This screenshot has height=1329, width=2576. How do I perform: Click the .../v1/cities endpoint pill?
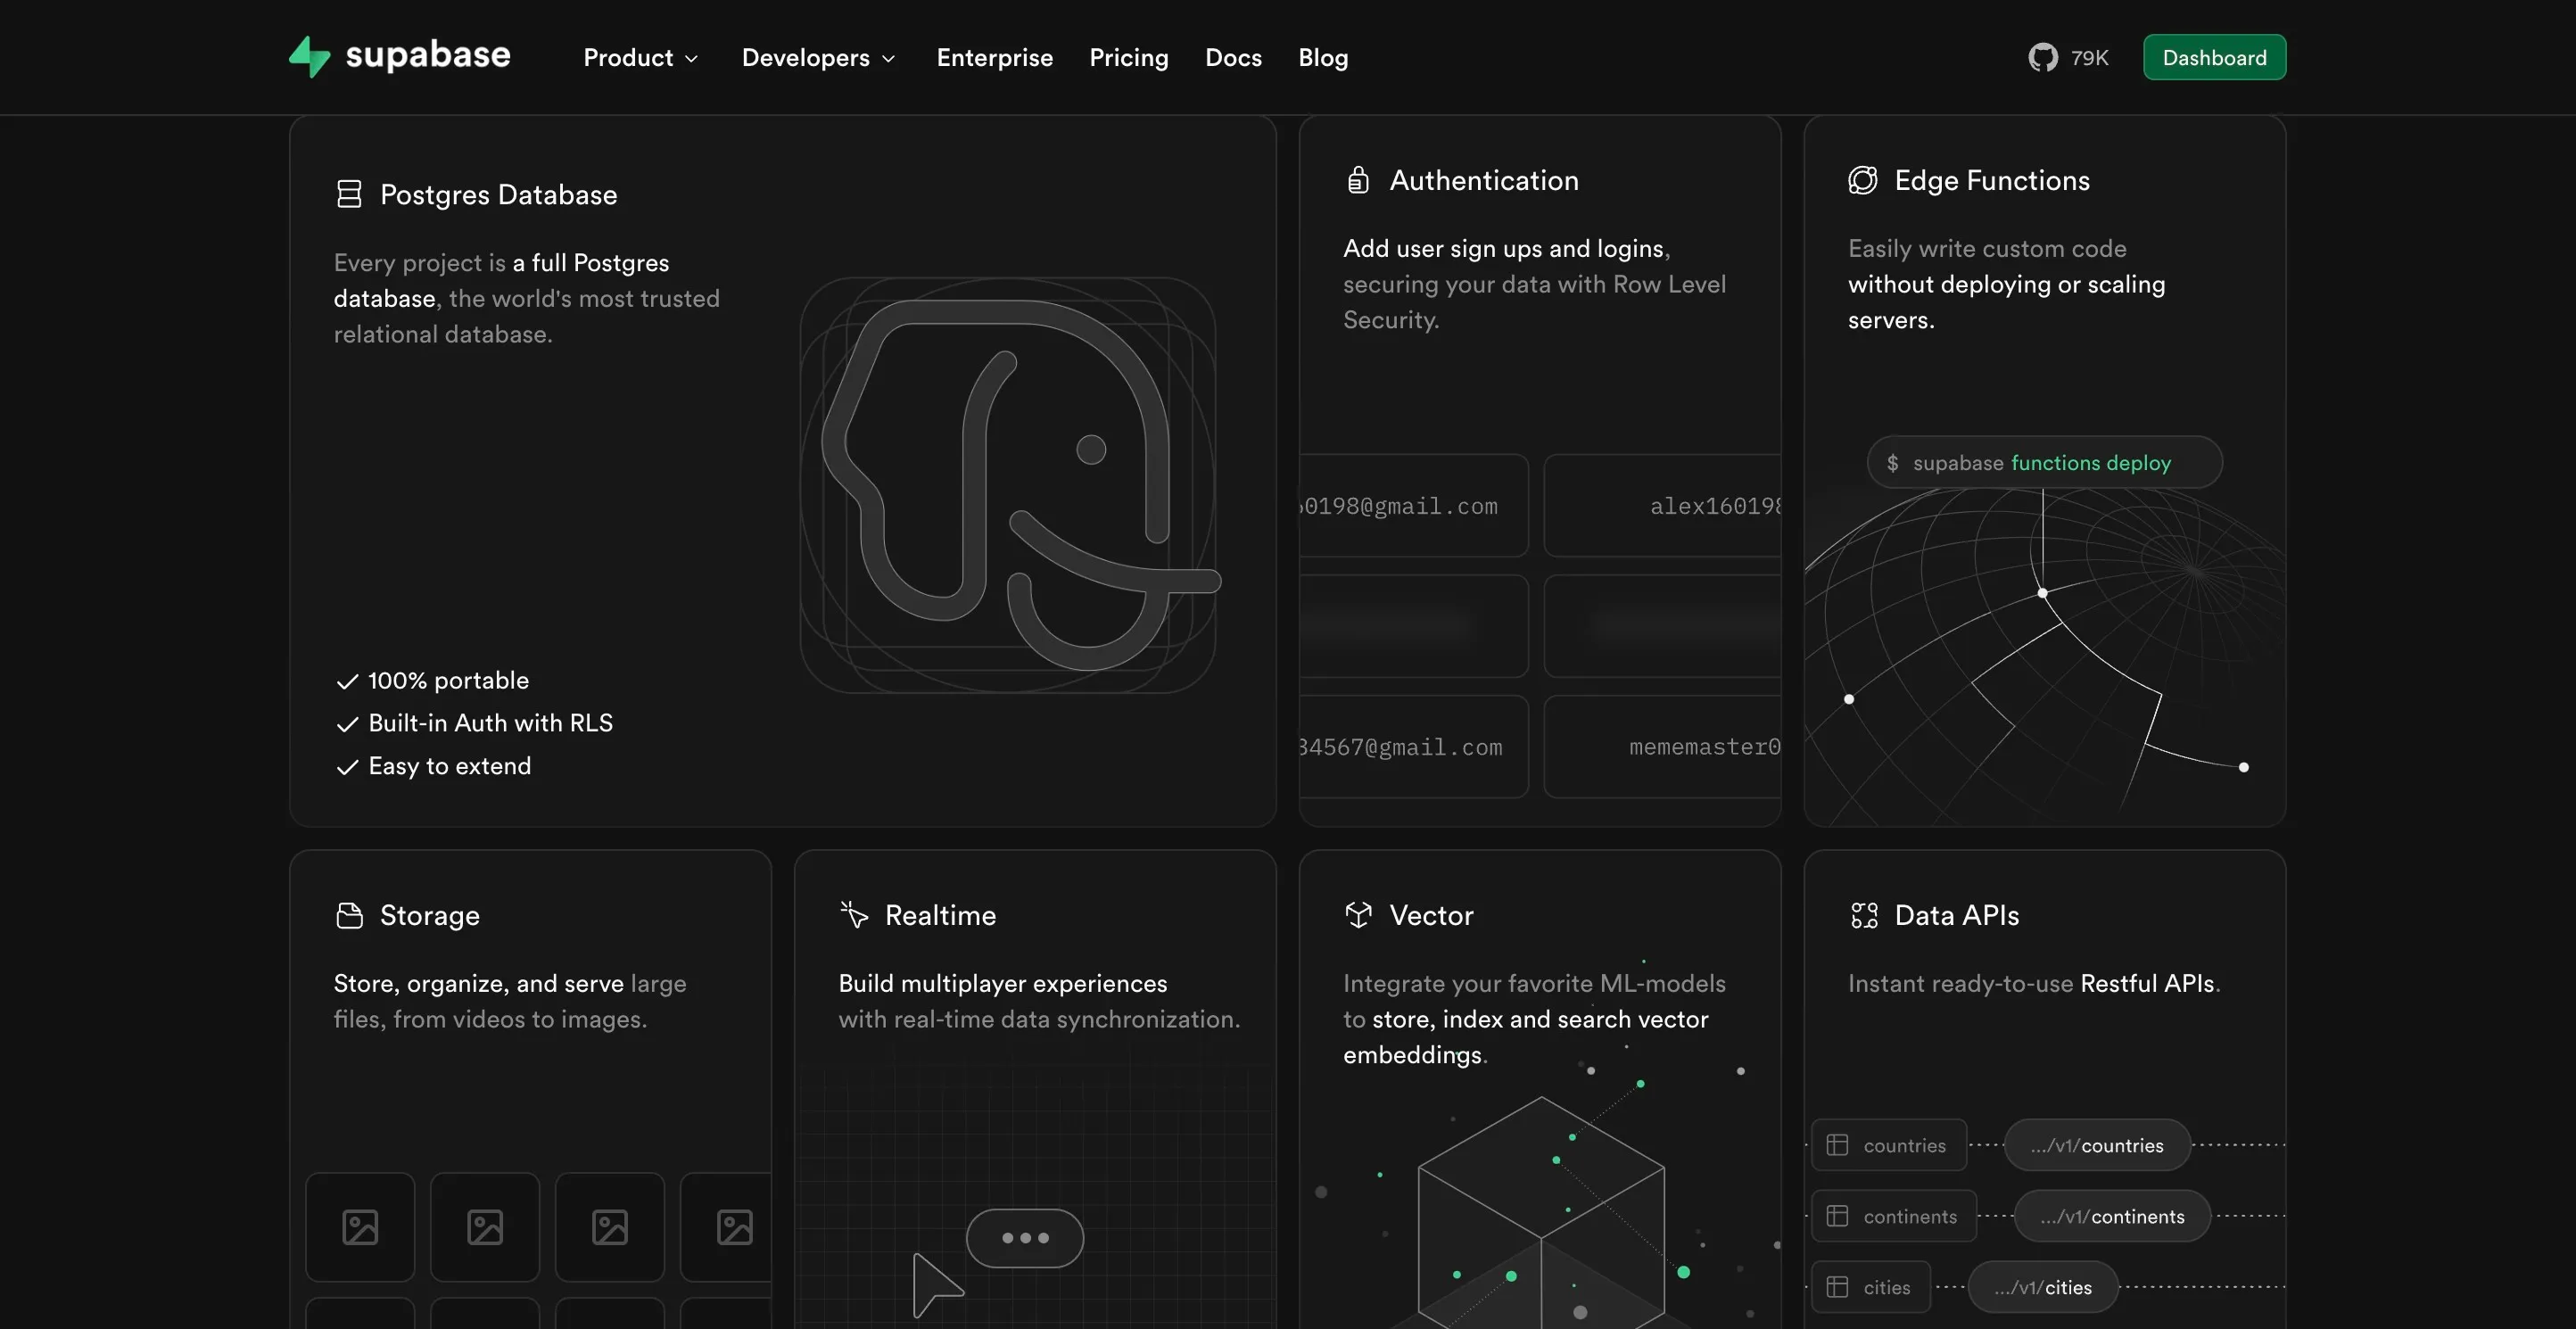[x=2043, y=1287]
